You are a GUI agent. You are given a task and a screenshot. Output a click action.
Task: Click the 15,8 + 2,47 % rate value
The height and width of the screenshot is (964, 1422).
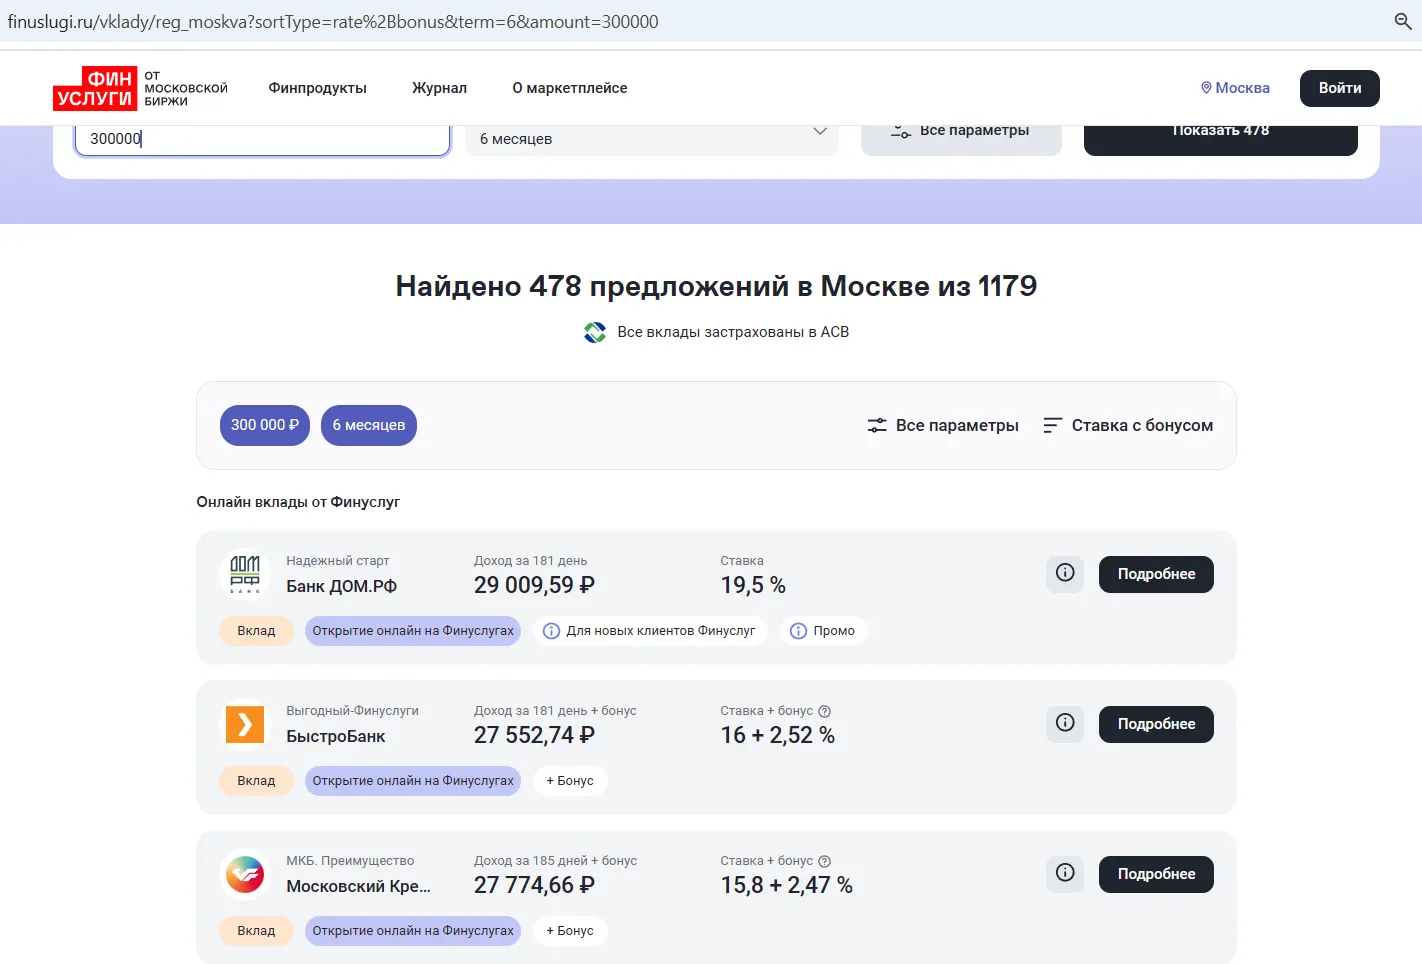click(786, 885)
